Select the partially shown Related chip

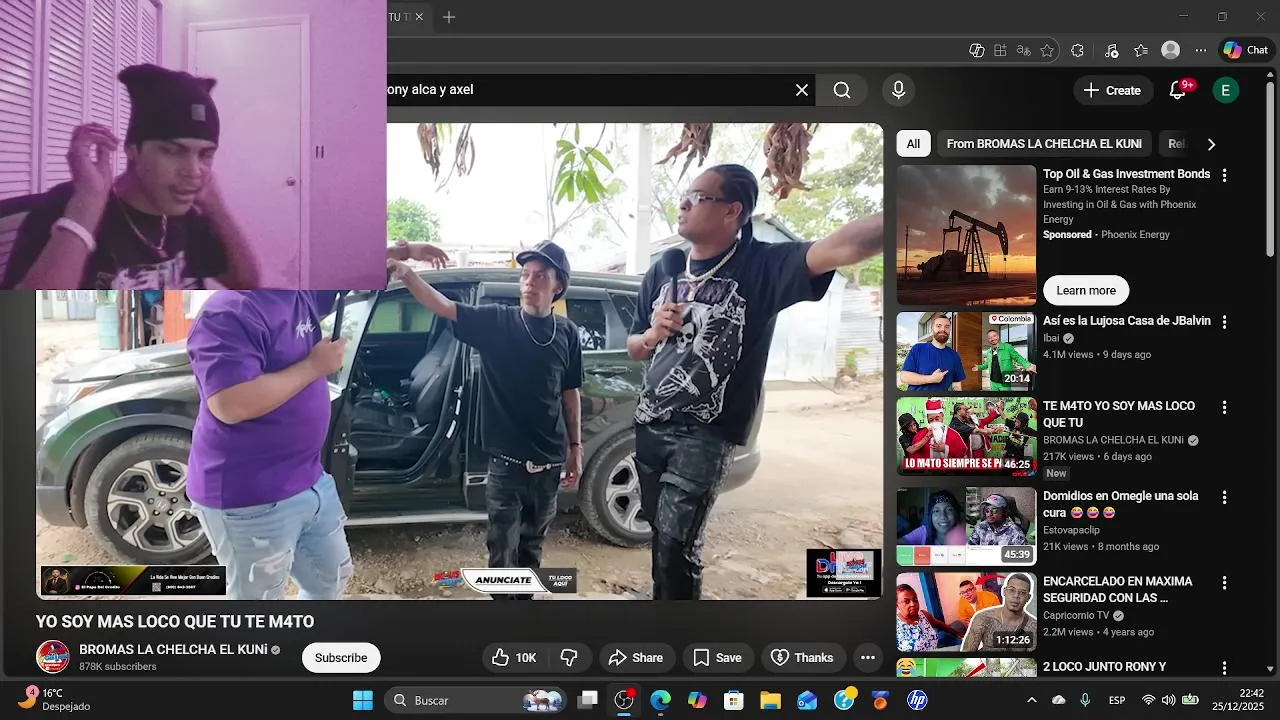1176,144
